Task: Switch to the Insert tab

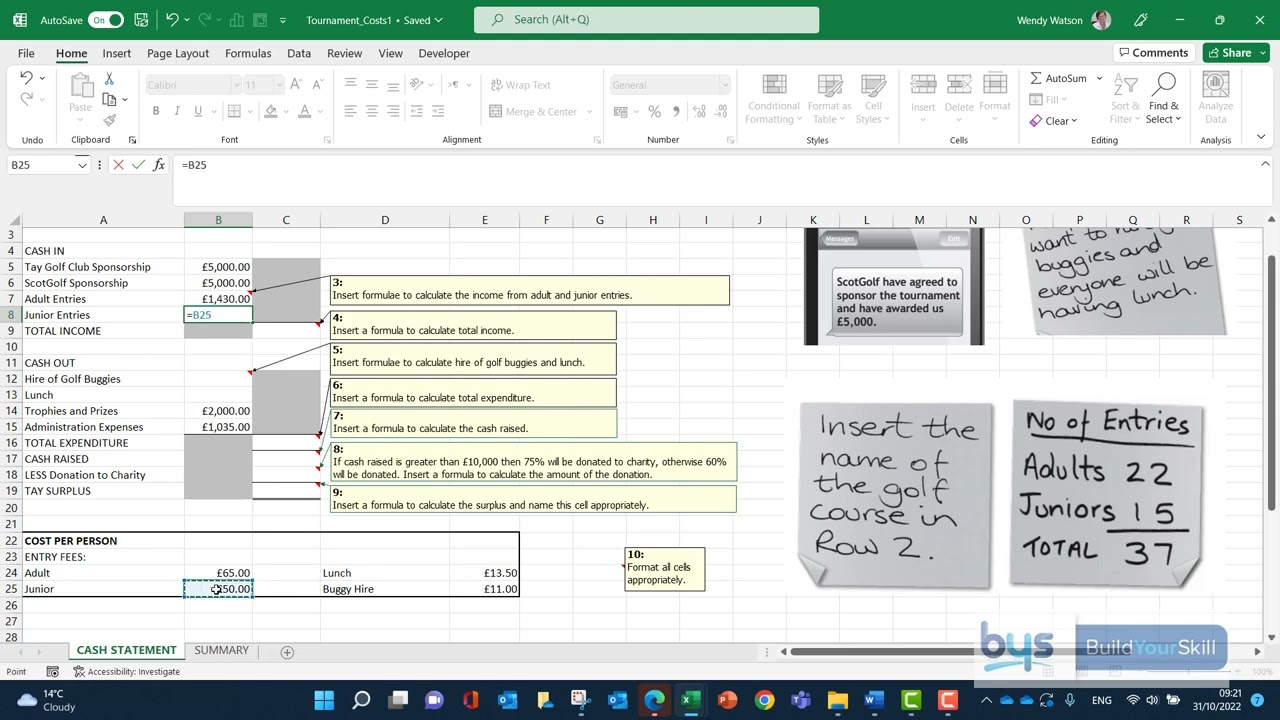Action: [x=116, y=53]
